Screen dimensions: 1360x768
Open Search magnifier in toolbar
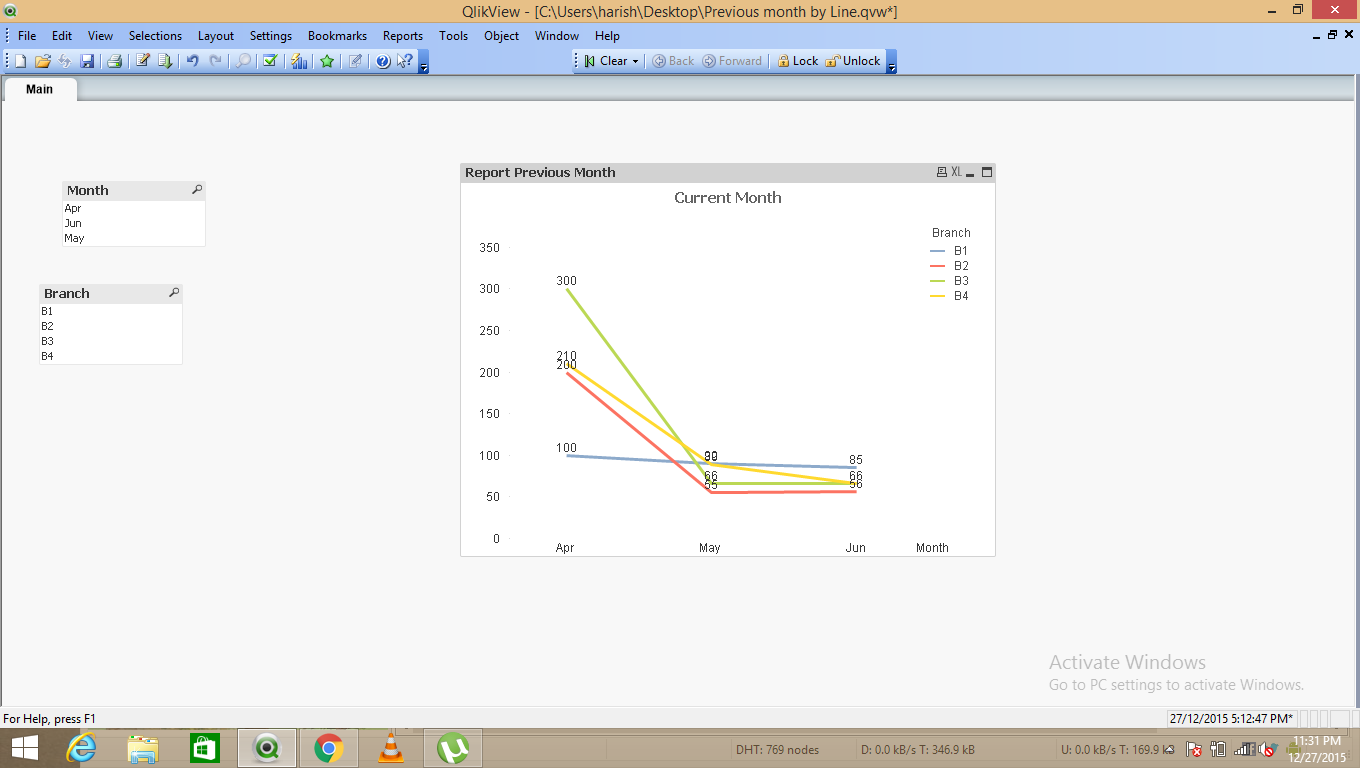click(x=243, y=61)
